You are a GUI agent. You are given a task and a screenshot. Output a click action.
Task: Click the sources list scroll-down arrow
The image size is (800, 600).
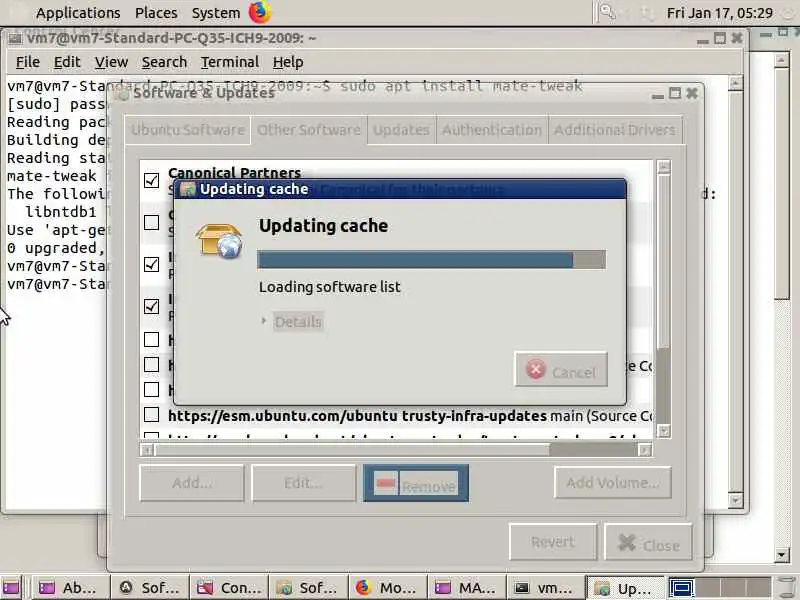664,431
